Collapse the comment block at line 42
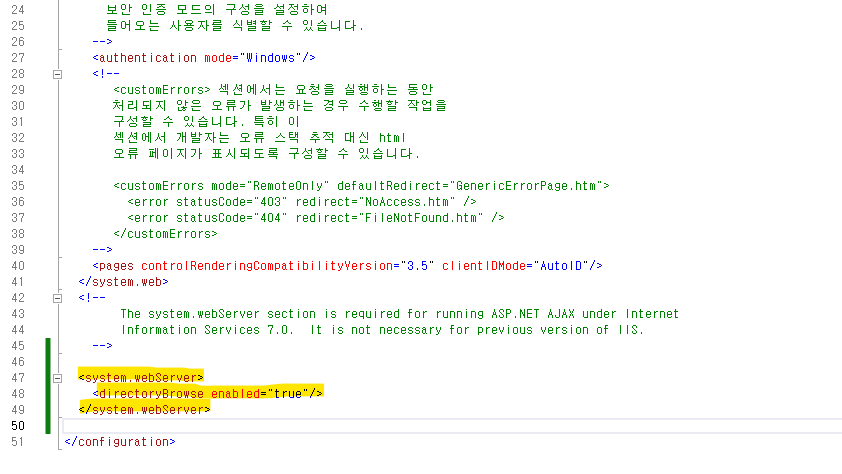 click(57, 298)
